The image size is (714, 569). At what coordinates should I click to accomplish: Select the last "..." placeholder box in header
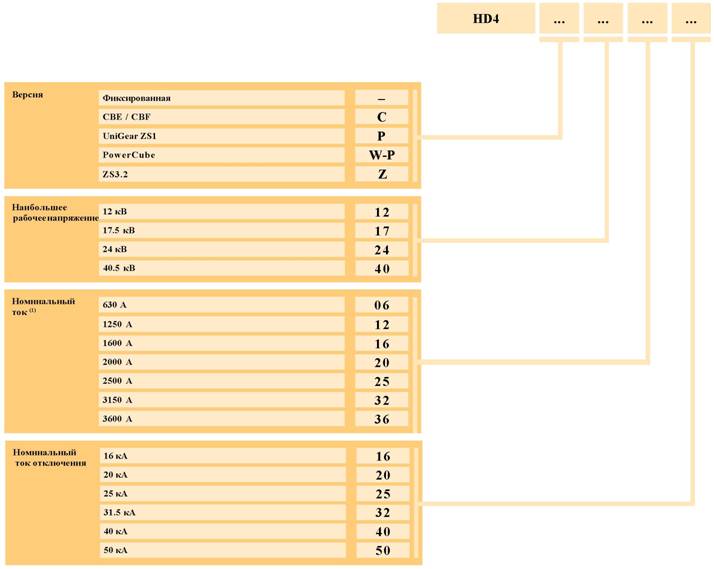click(x=693, y=18)
